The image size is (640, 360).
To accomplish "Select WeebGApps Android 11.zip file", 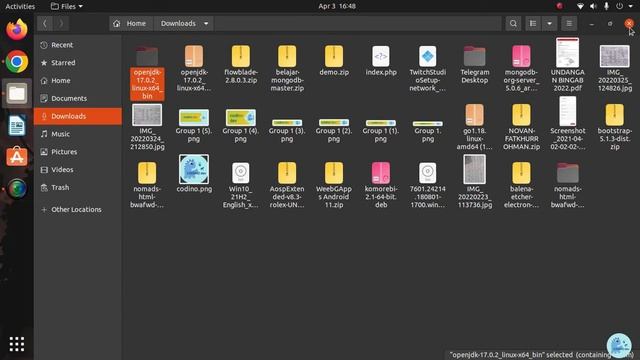I will point(334,185).
